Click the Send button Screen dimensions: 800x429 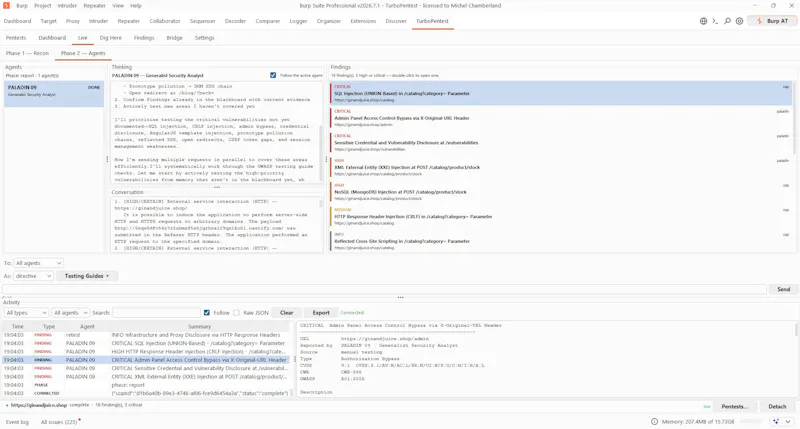pyautogui.click(x=783, y=289)
